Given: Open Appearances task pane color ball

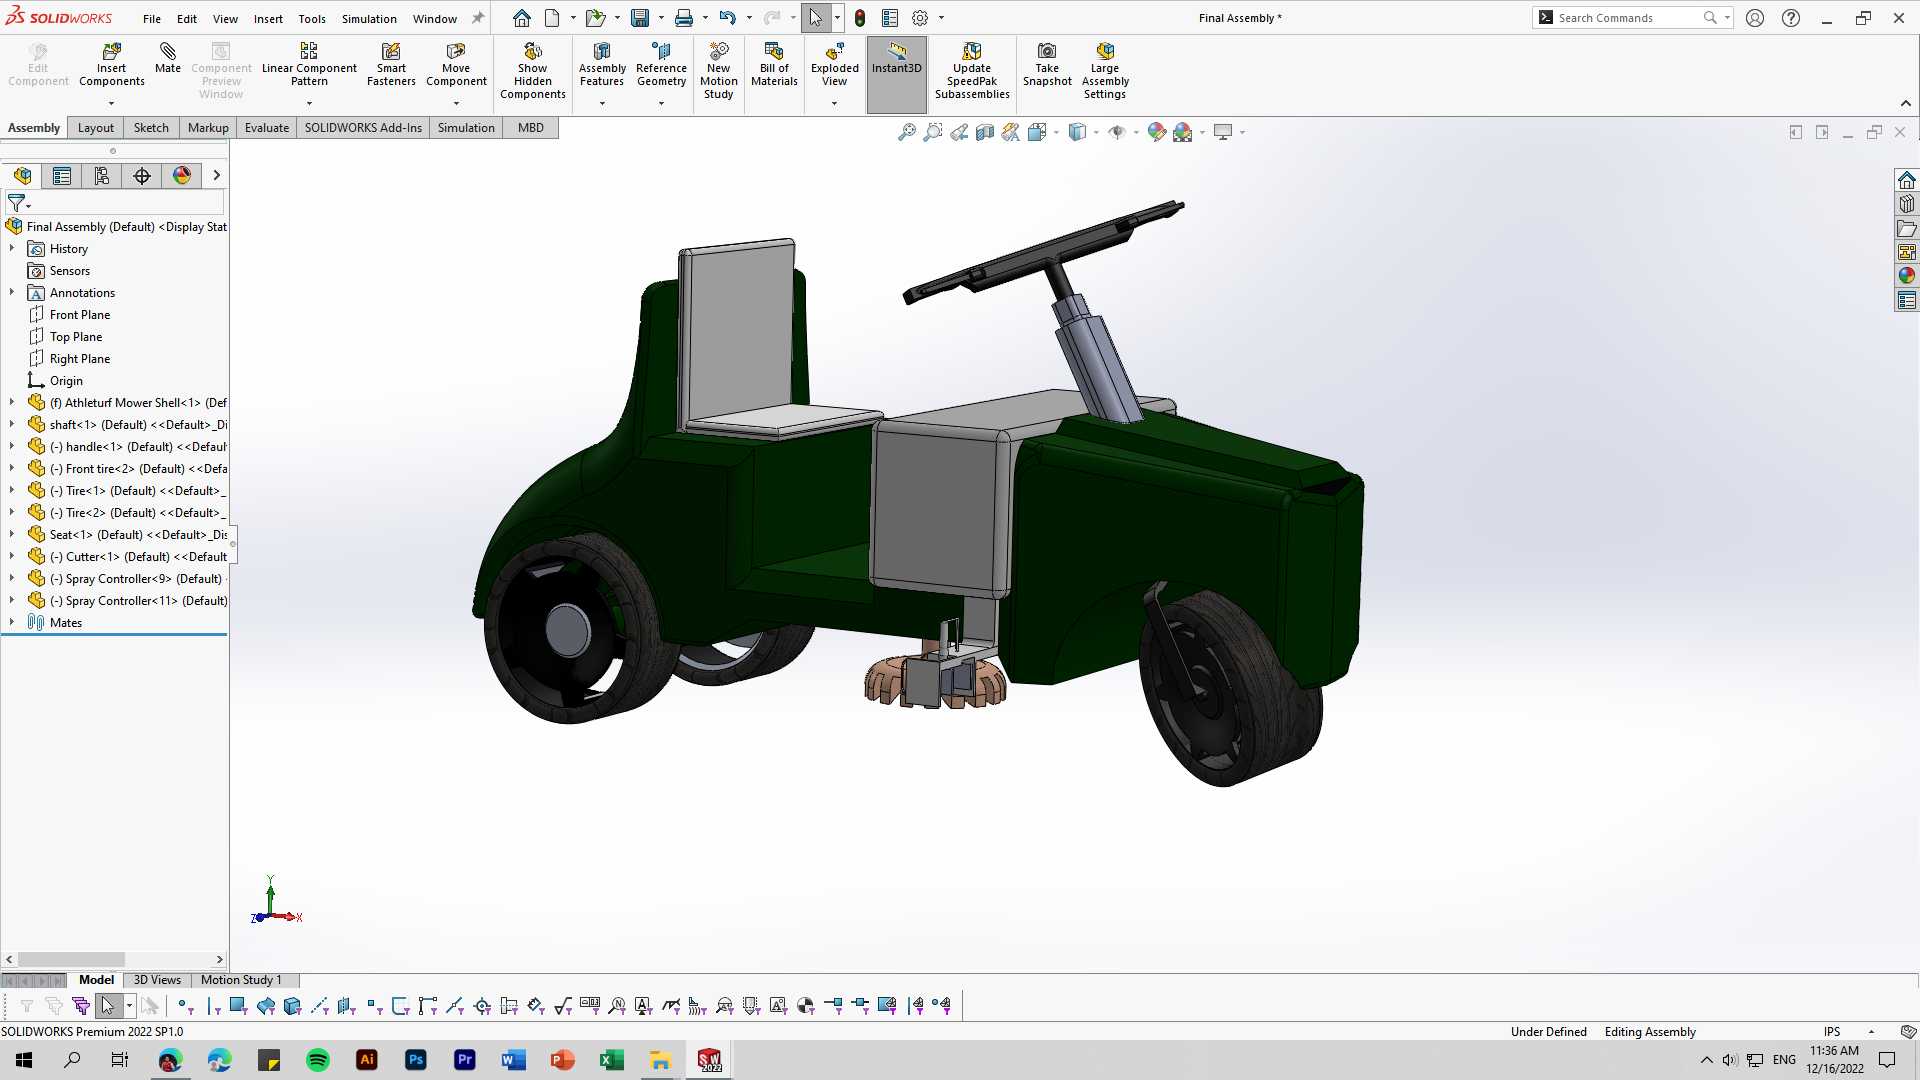Looking at the screenshot, I should pyautogui.click(x=1907, y=276).
